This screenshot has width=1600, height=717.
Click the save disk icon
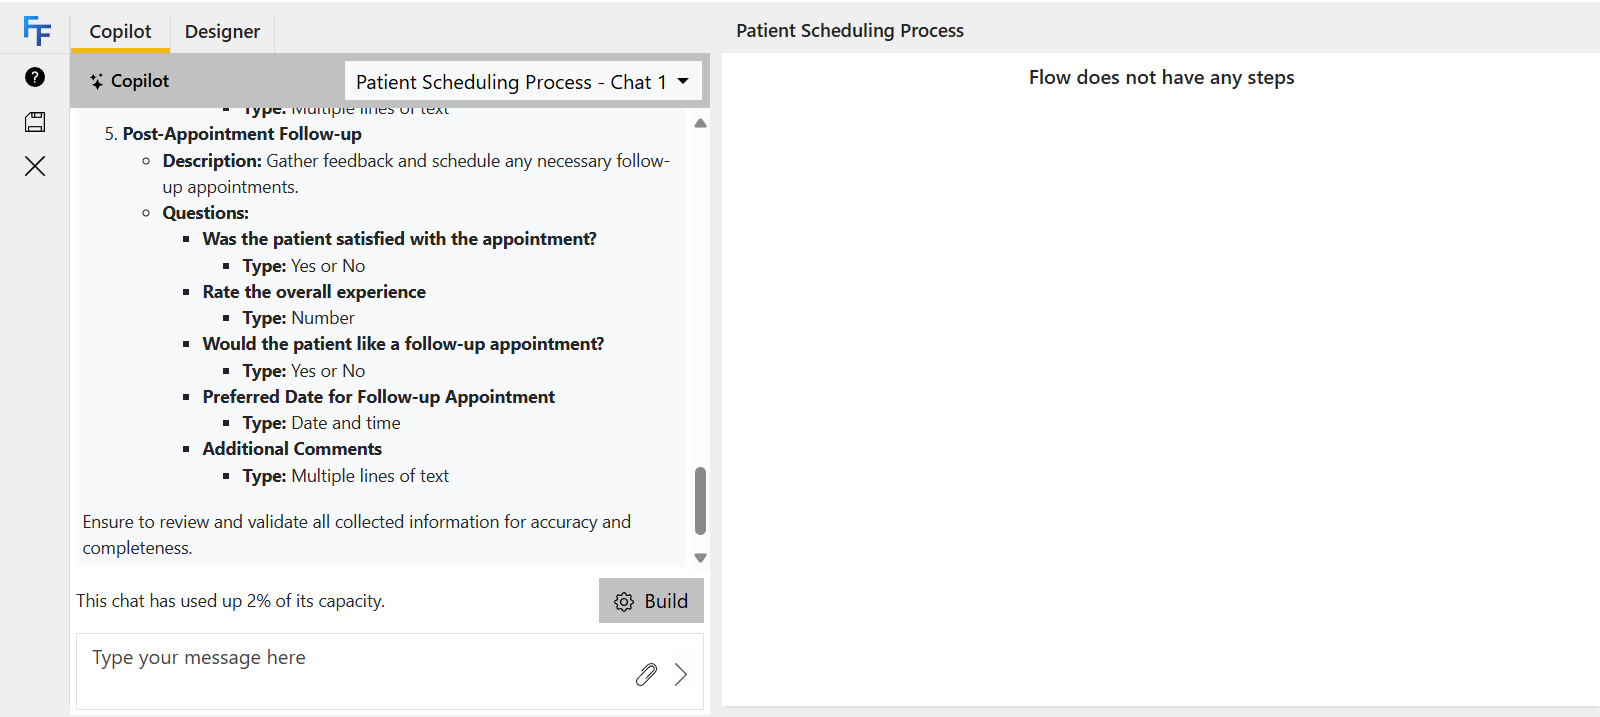click(x=35, y=122)
